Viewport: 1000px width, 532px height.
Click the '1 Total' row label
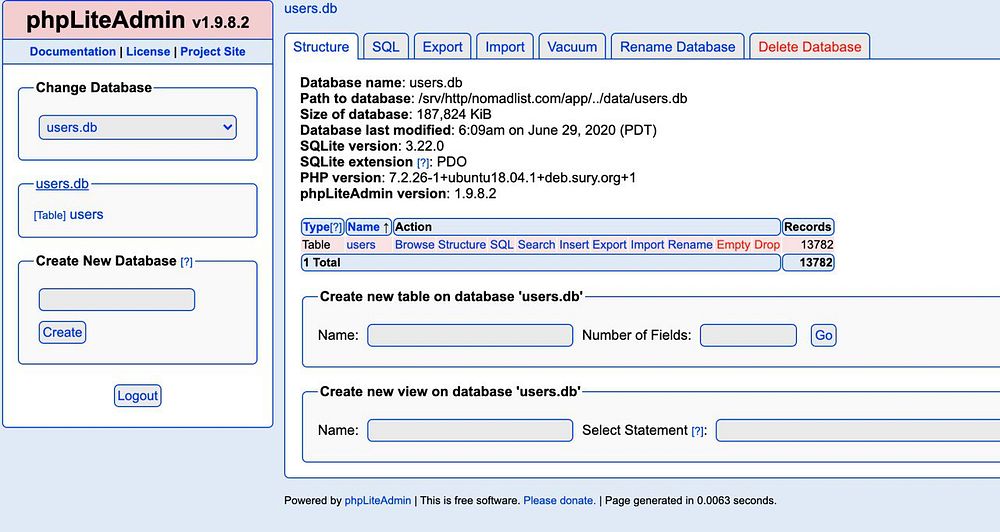point(322,262)
